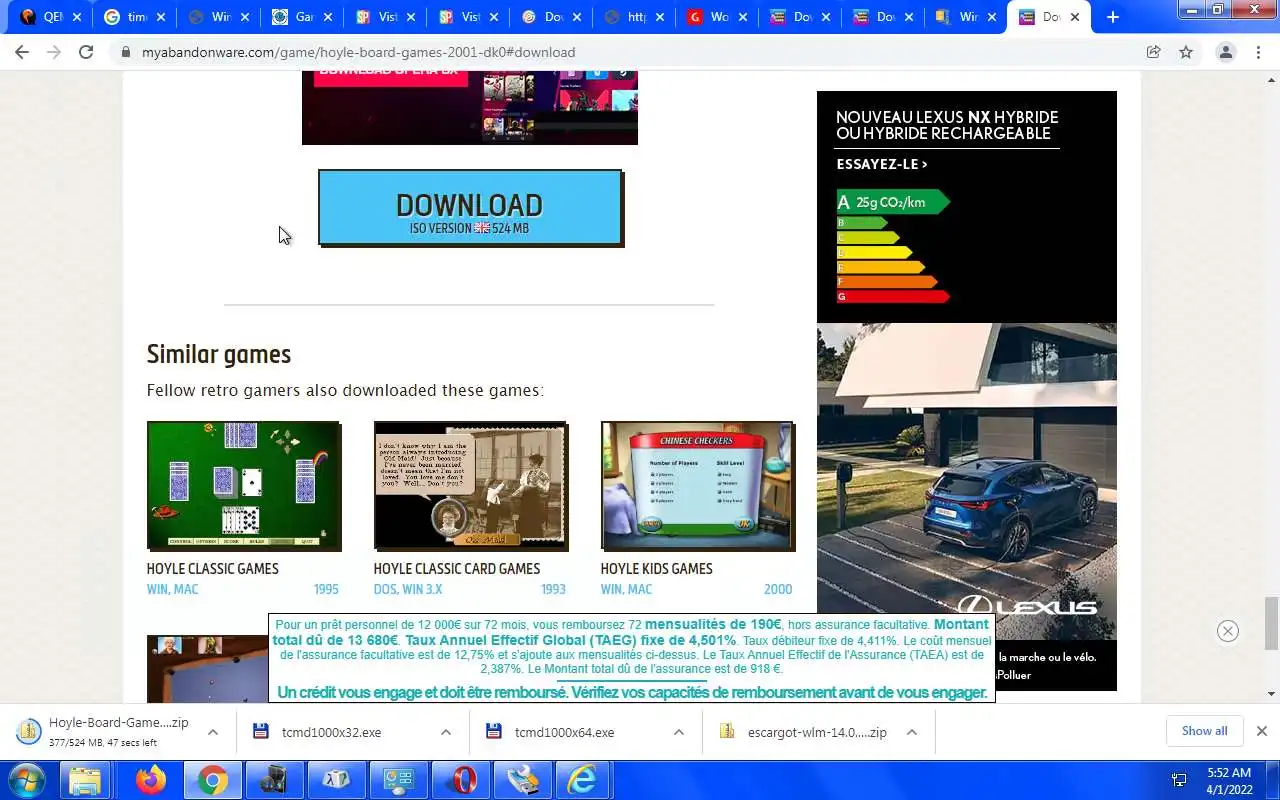
Task: Open the DOS, WIN 3.X platform link
Action: [x=407, y=589]
